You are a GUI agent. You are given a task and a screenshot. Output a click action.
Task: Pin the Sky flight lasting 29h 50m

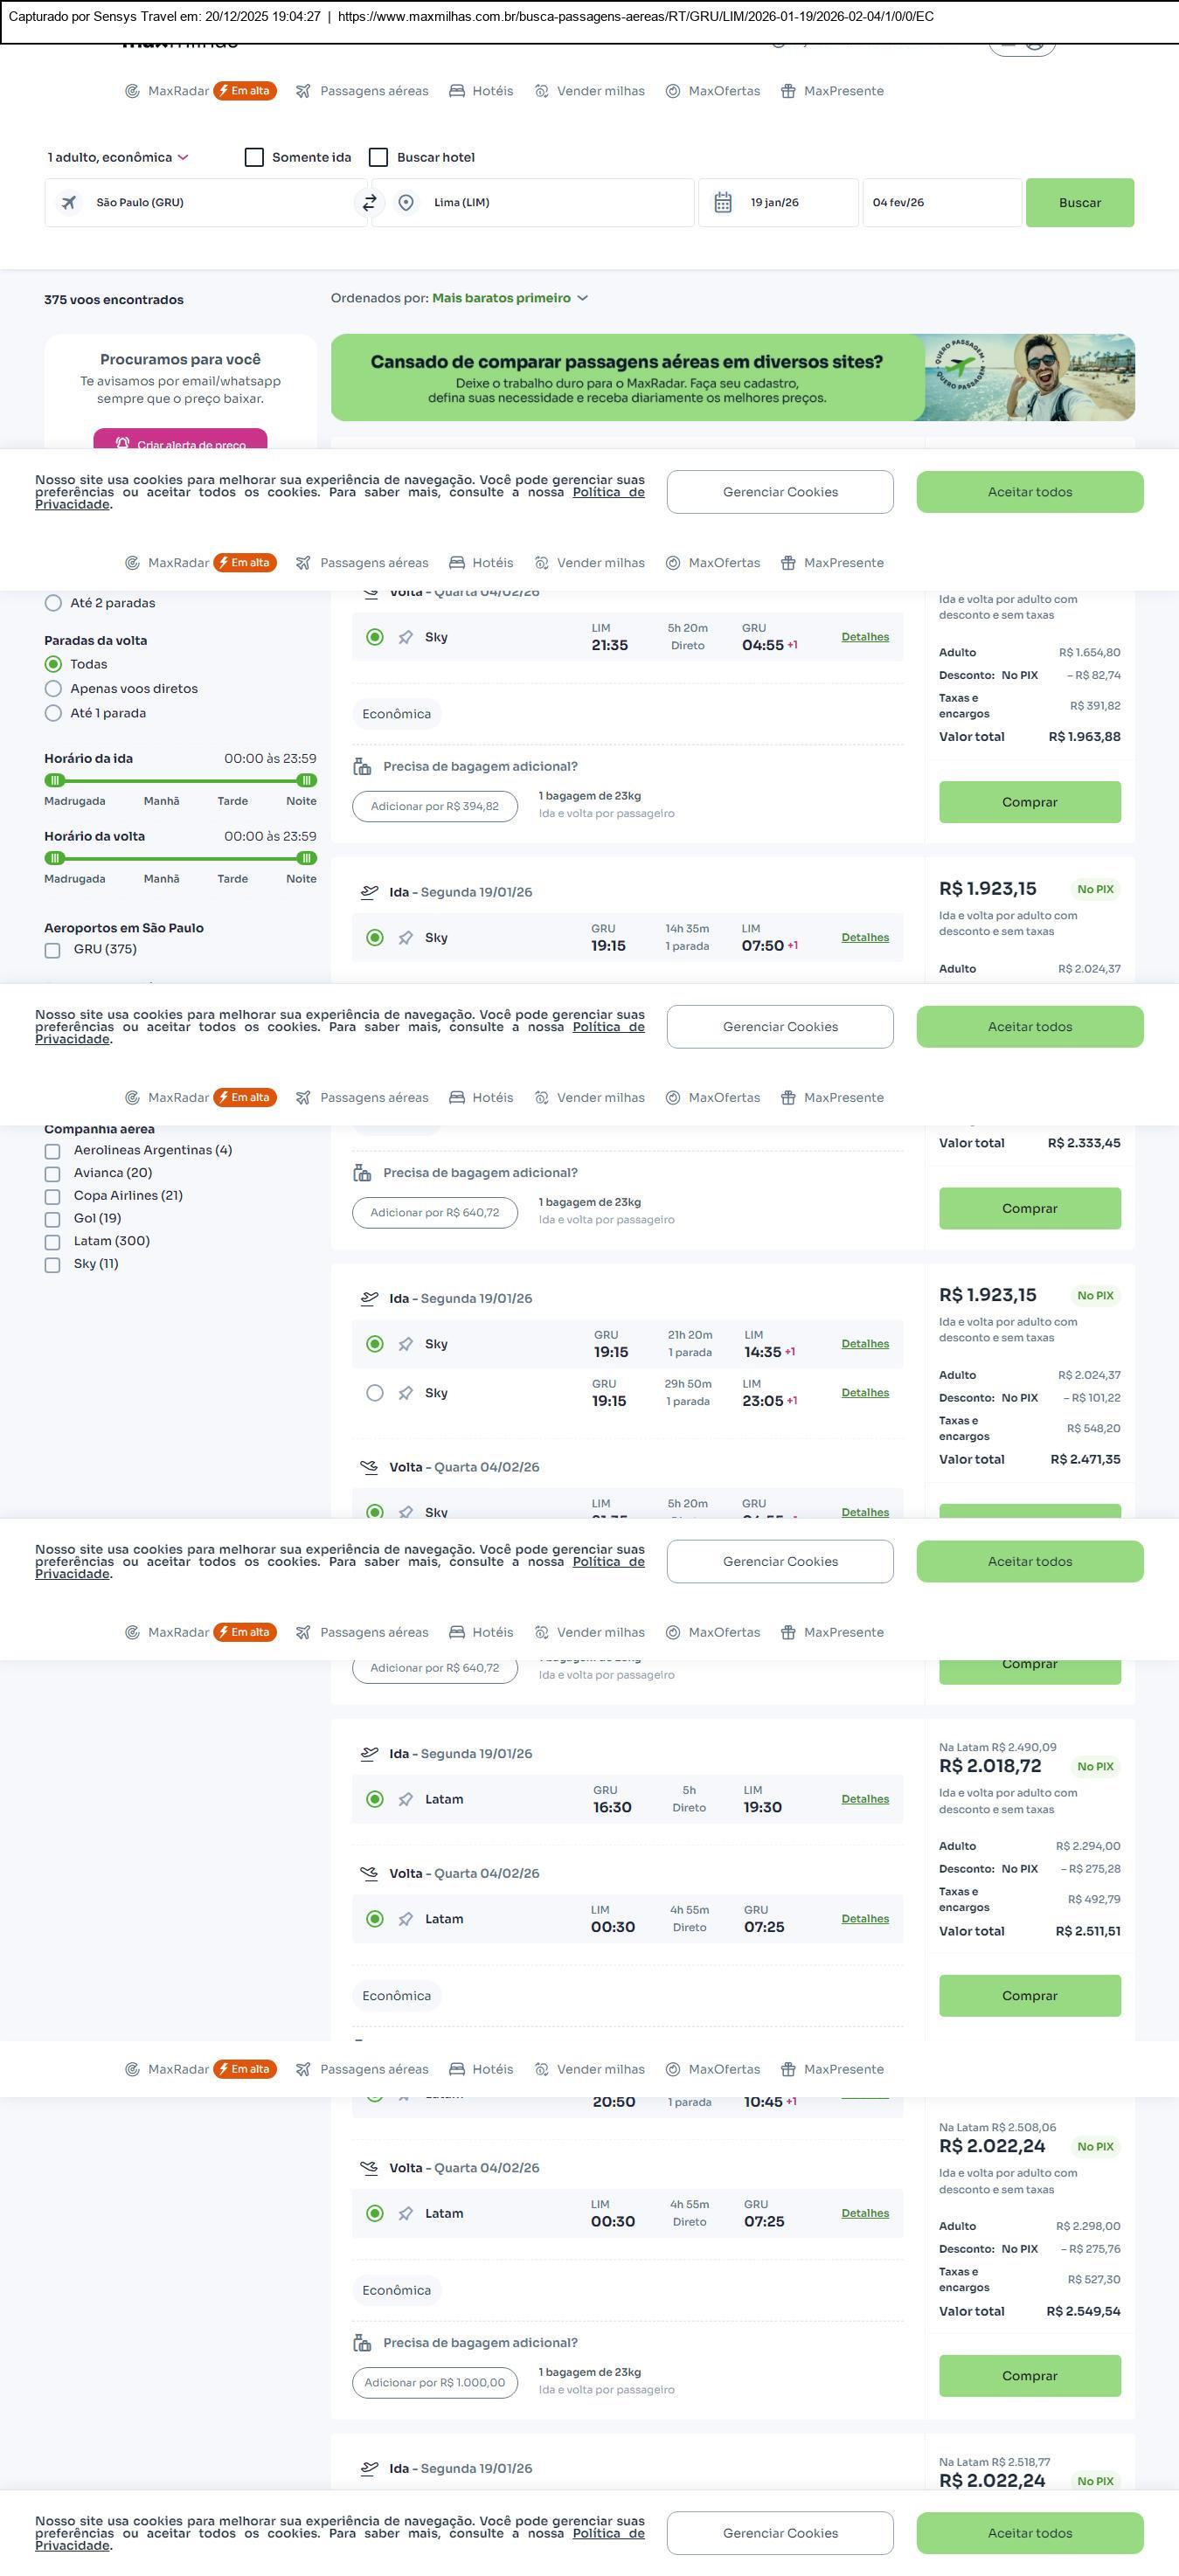pyautogui.click(x=405, y=1393)
